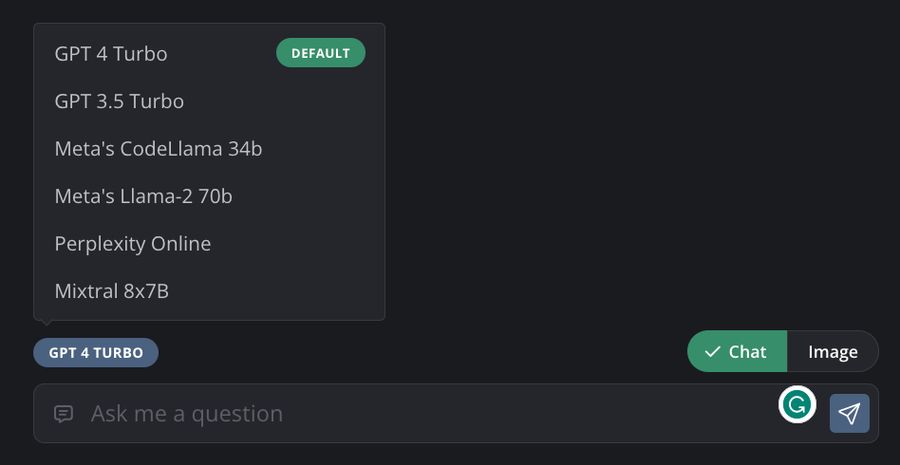This screenshot has height=465, width=900.
Task: Switch mode to Image
Action: coord(832,351)
